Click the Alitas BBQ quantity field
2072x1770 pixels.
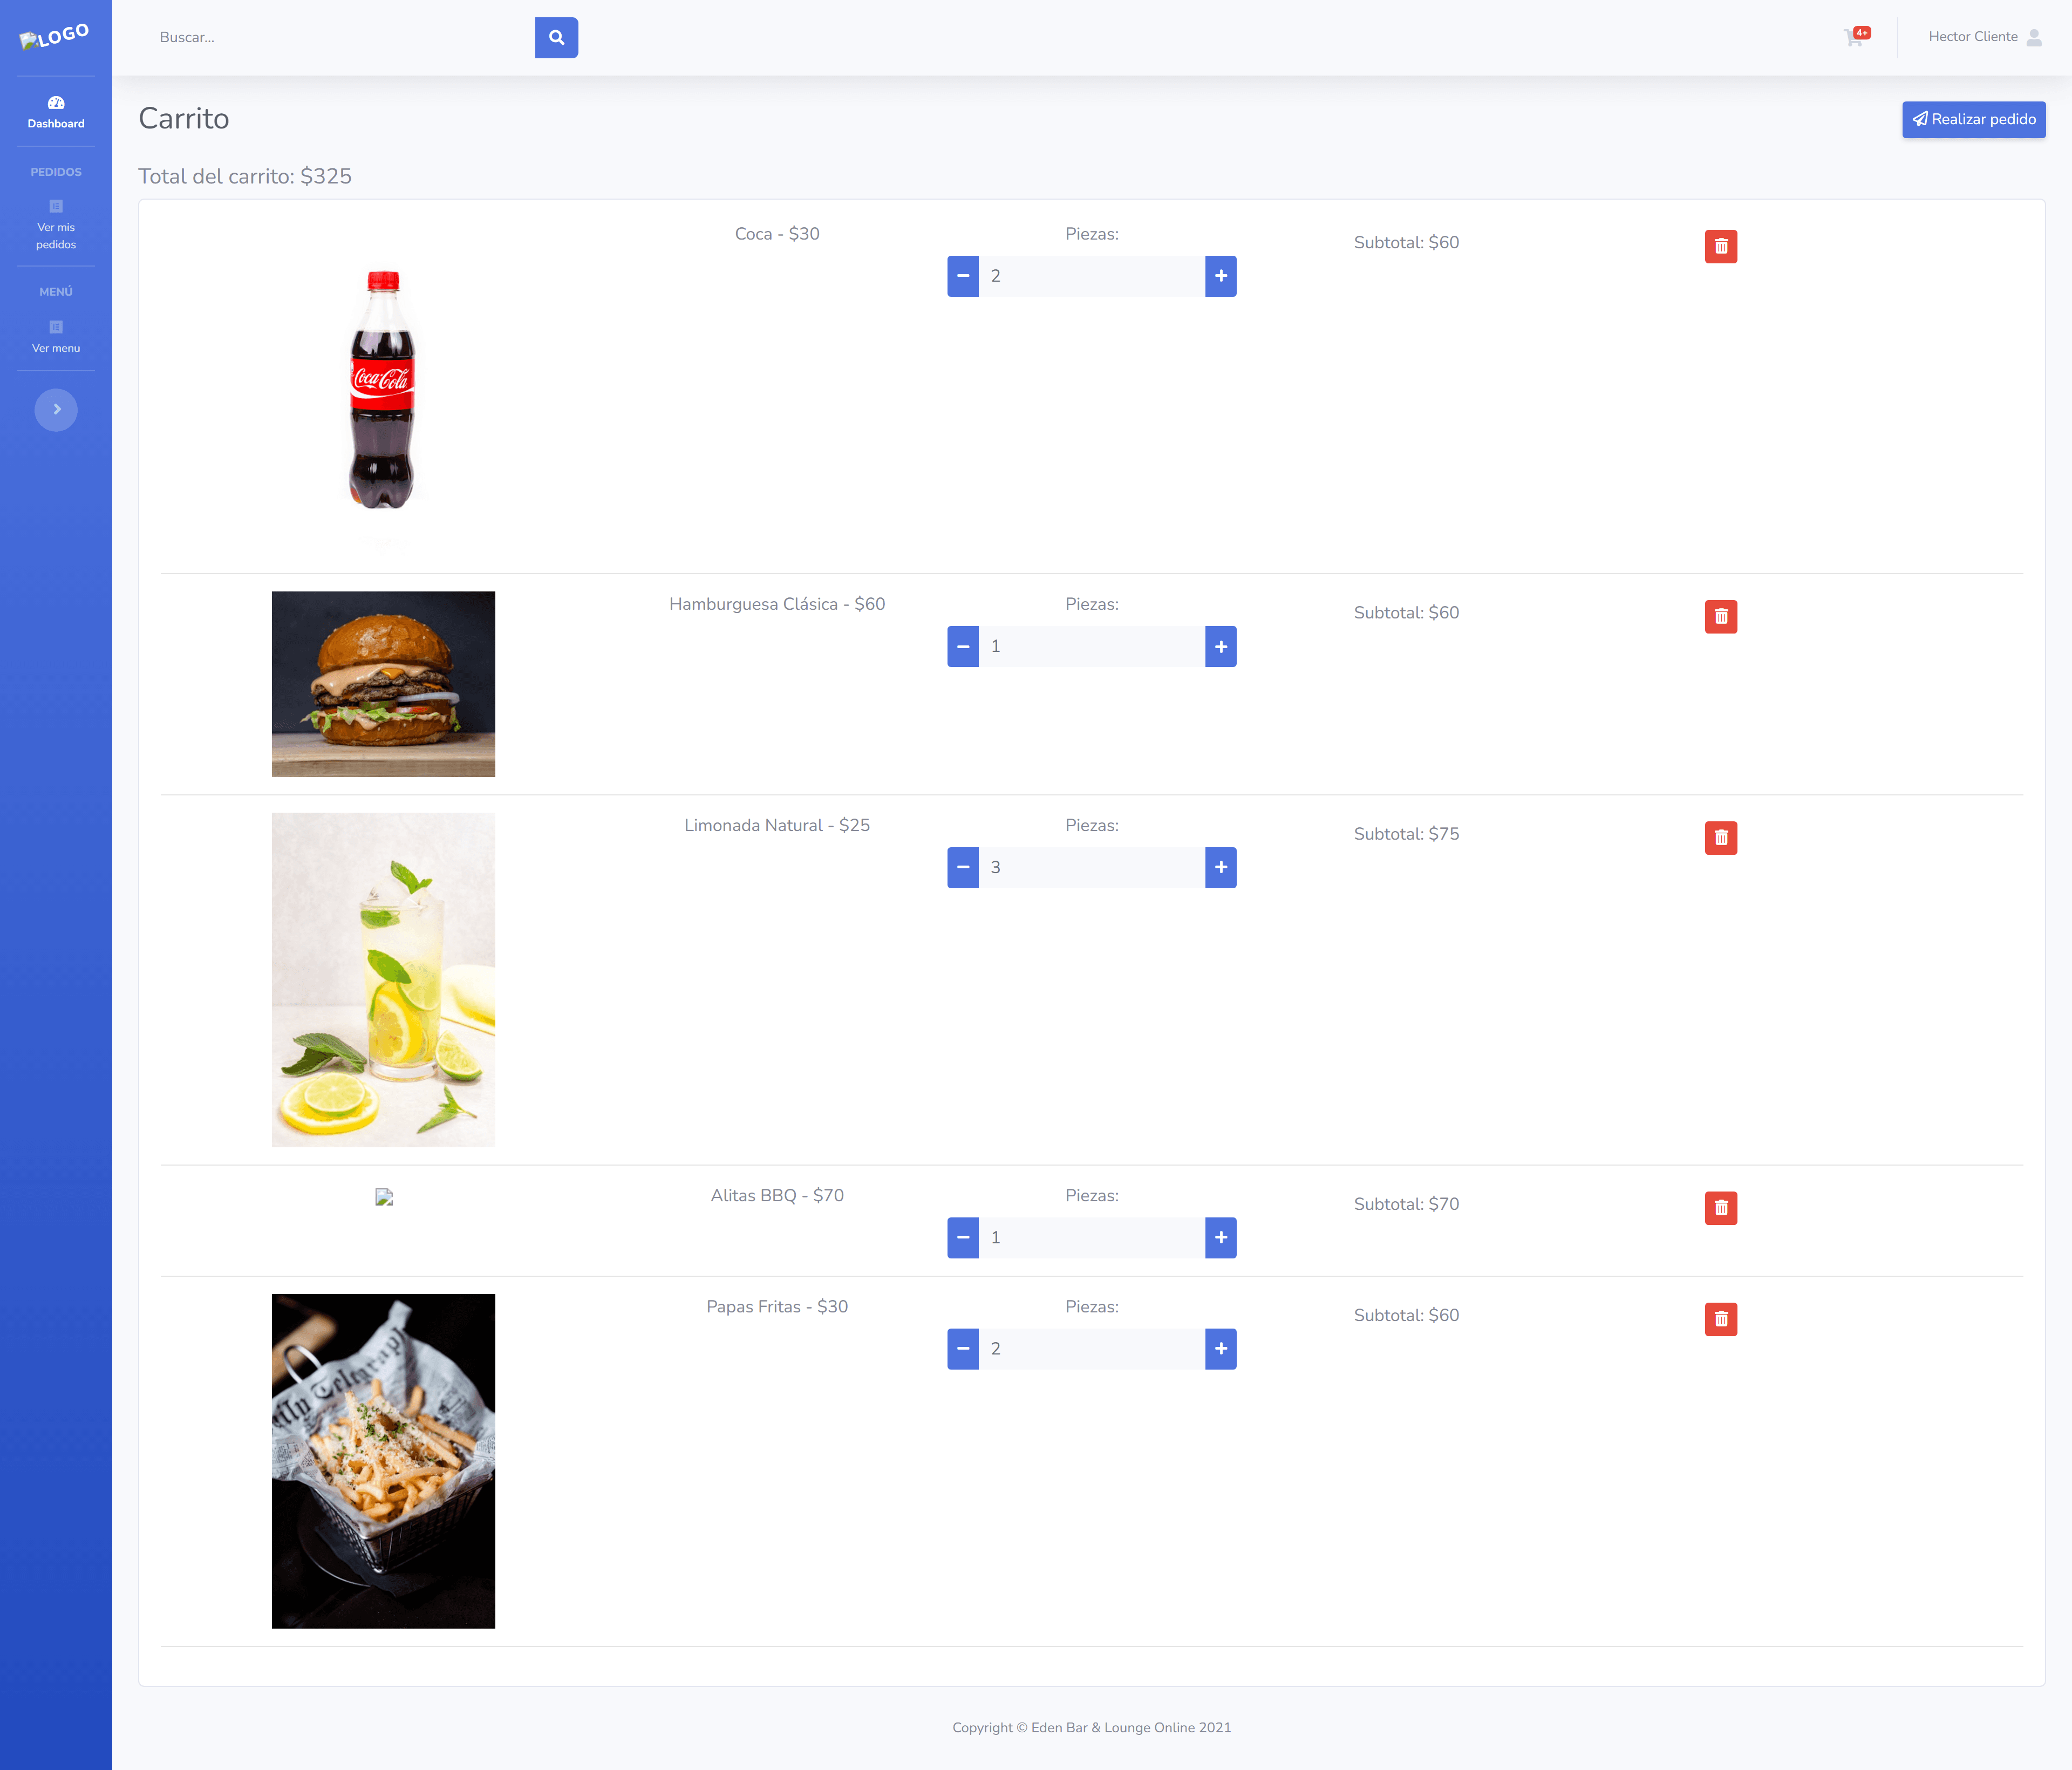[x=1092, y=1238]
